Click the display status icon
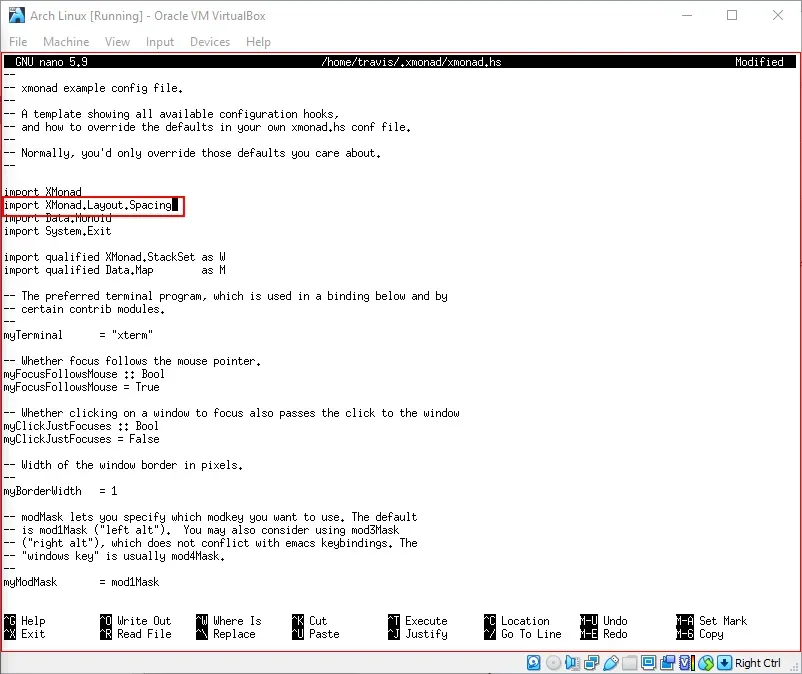This screenshot has height=674, width=802. [648, 662]
